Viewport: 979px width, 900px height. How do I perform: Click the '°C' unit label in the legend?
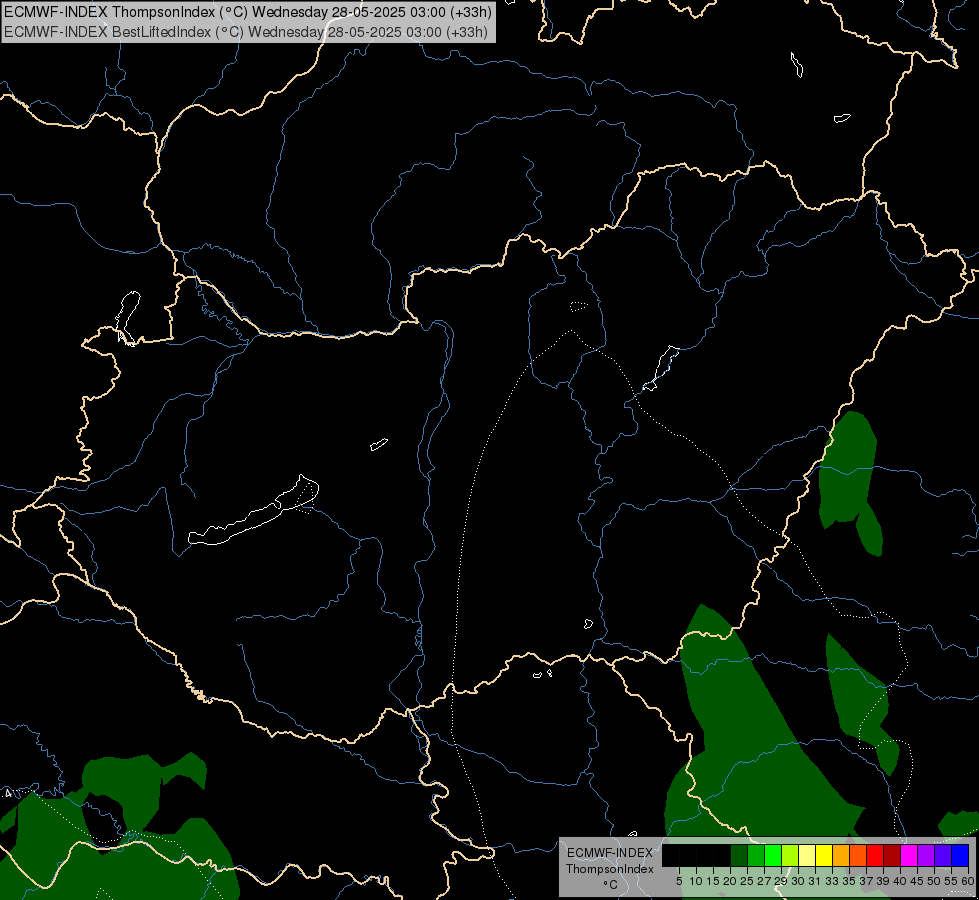[610, 884]
